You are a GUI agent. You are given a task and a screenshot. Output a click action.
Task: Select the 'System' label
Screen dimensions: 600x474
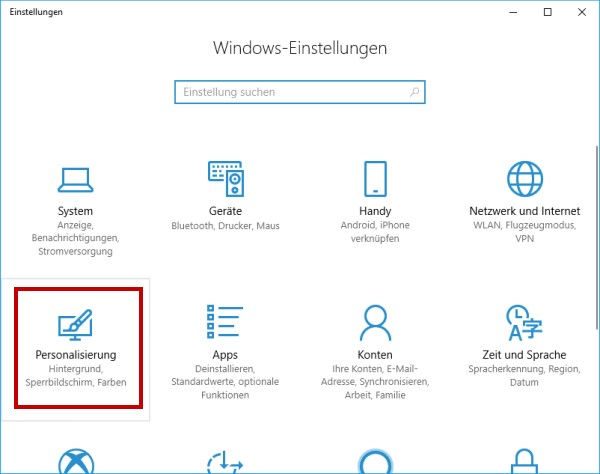pyautogui.click(x=75, y=211)
